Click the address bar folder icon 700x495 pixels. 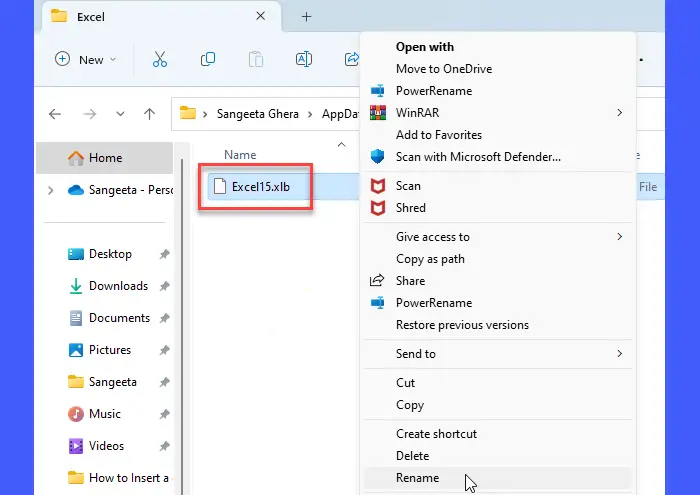[188, 113]
